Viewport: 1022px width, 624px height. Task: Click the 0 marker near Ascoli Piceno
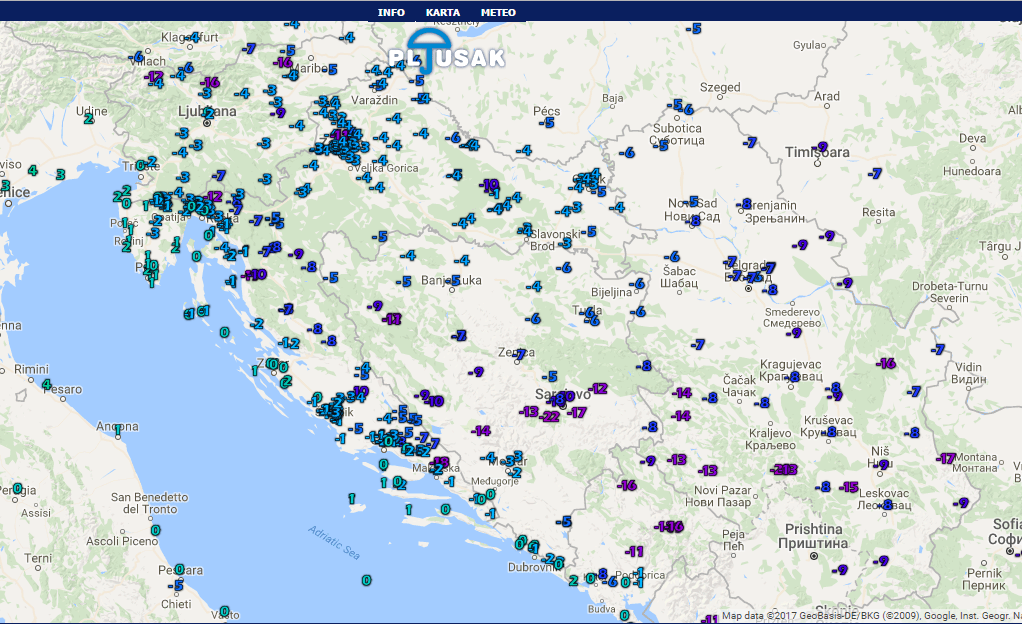point(155,530)
